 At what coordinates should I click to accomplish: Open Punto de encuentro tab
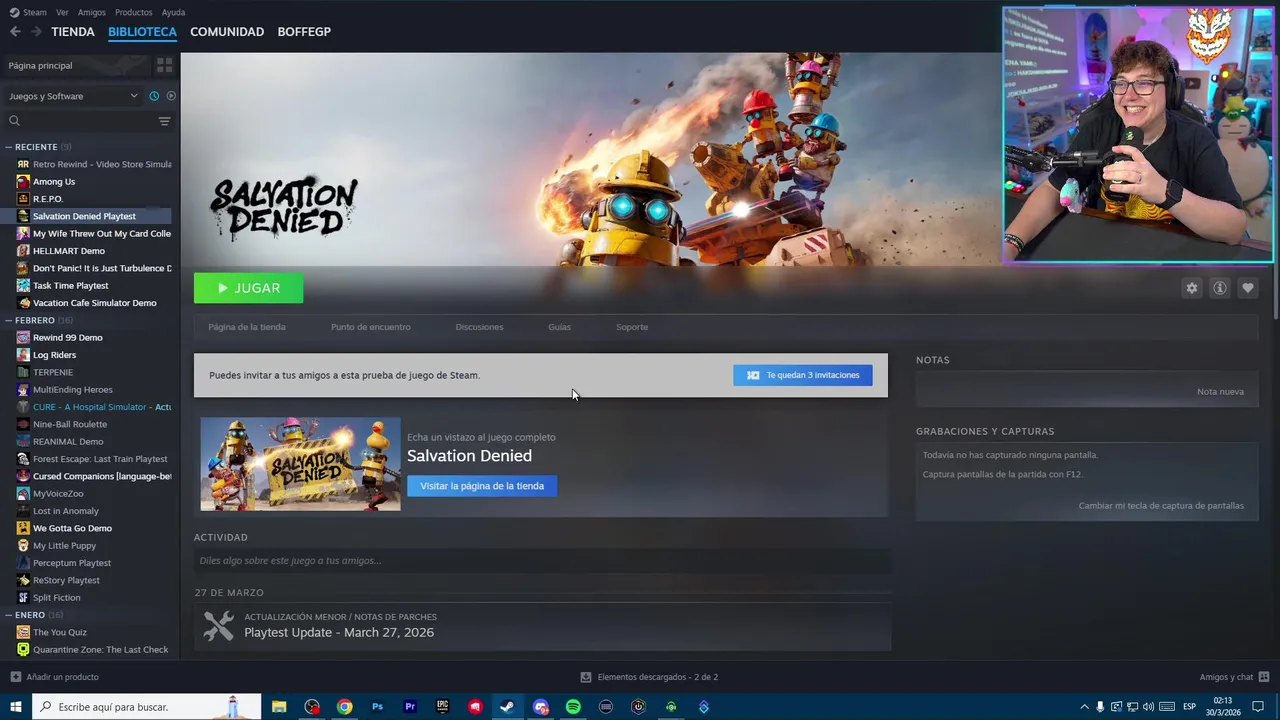[x=370, y=327]
